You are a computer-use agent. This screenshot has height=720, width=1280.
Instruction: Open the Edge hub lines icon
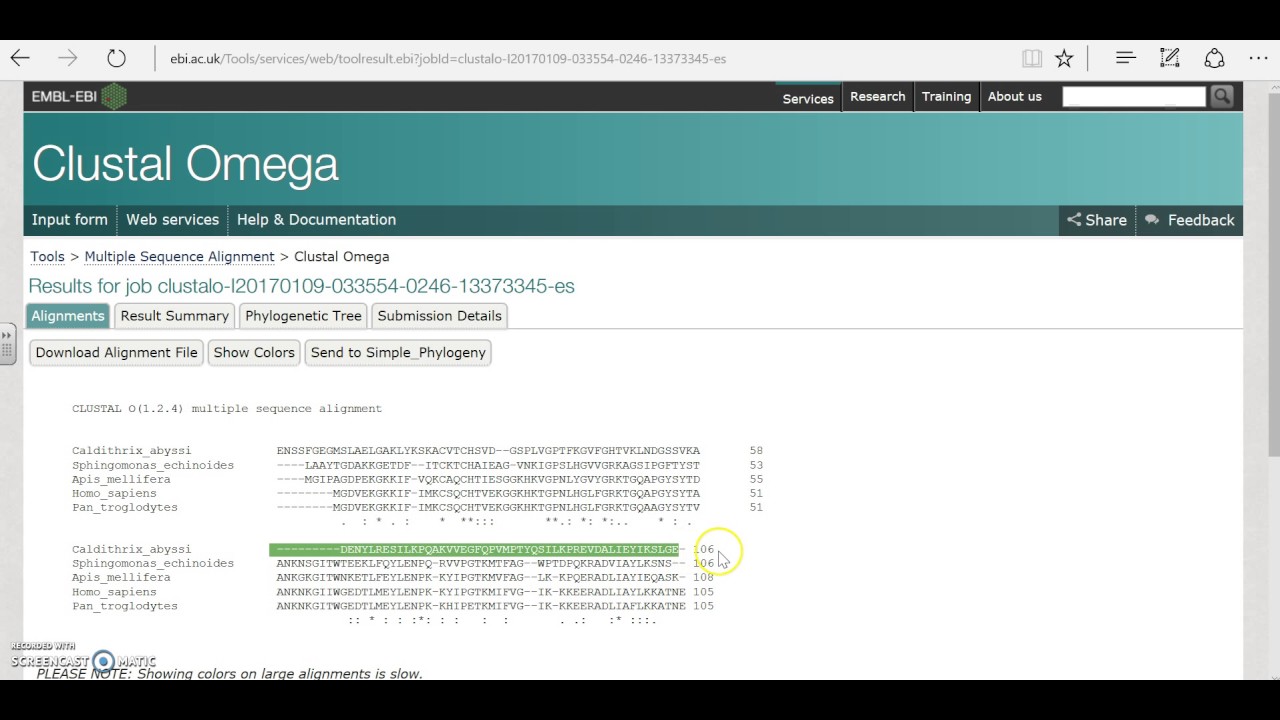pyautogui.click(x=1126, y=58)
